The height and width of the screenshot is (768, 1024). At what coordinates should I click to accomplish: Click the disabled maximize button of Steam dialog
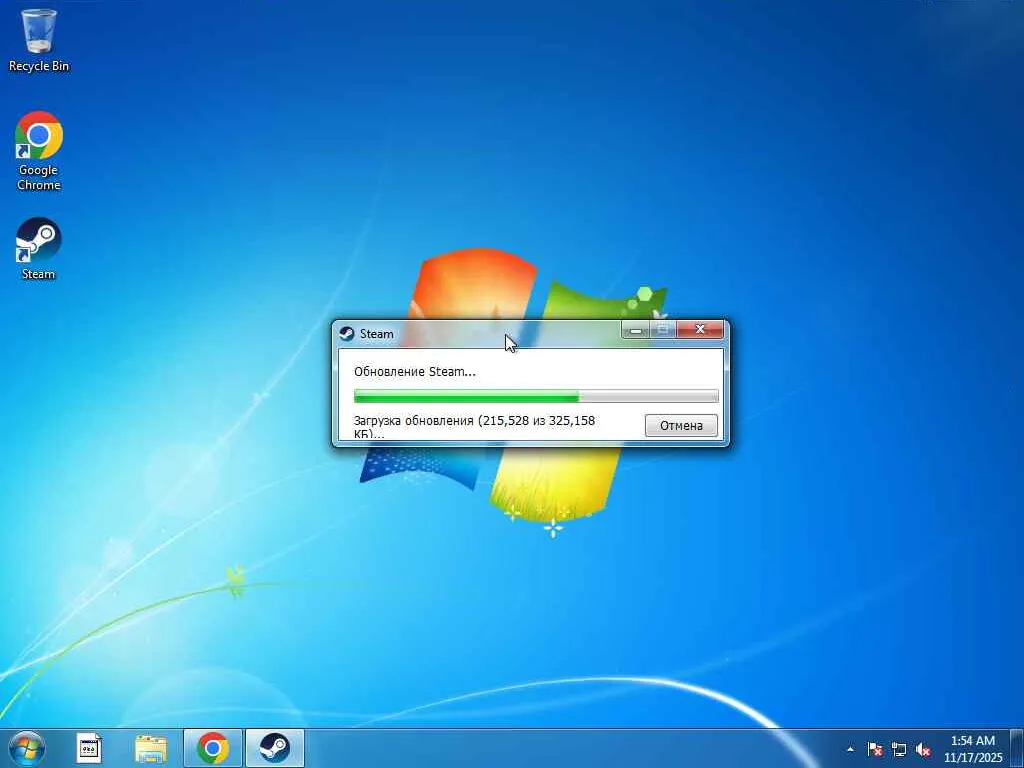(663, 330)
